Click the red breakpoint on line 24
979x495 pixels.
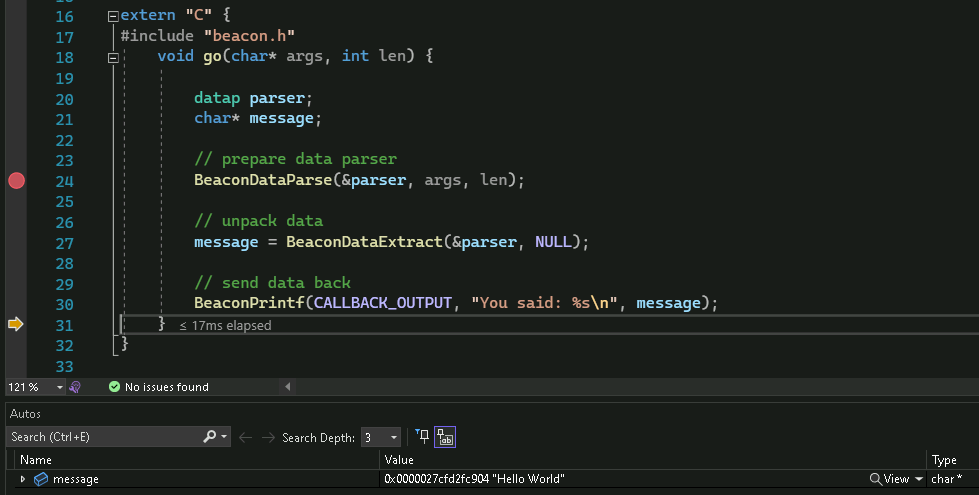(x=16, y=181)
